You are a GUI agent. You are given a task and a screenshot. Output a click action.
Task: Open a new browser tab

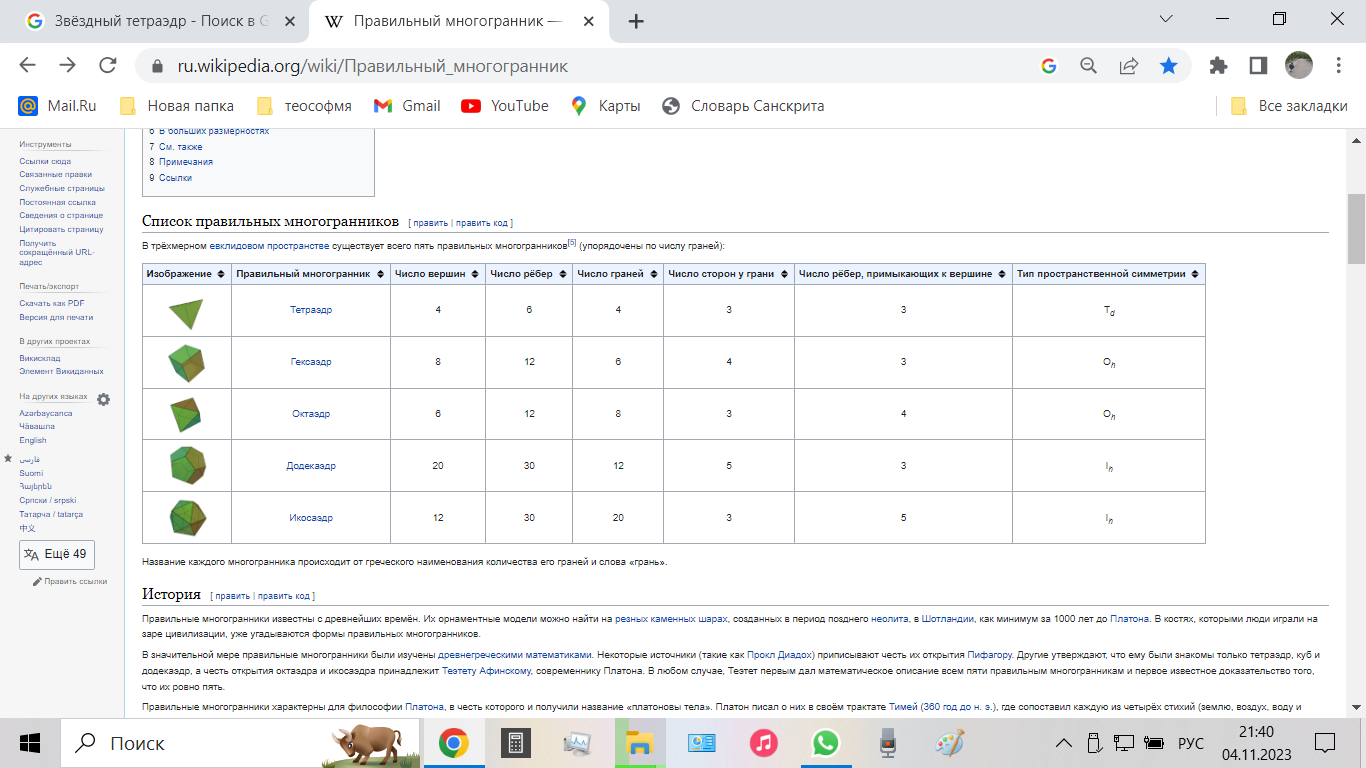pos(635,21)
